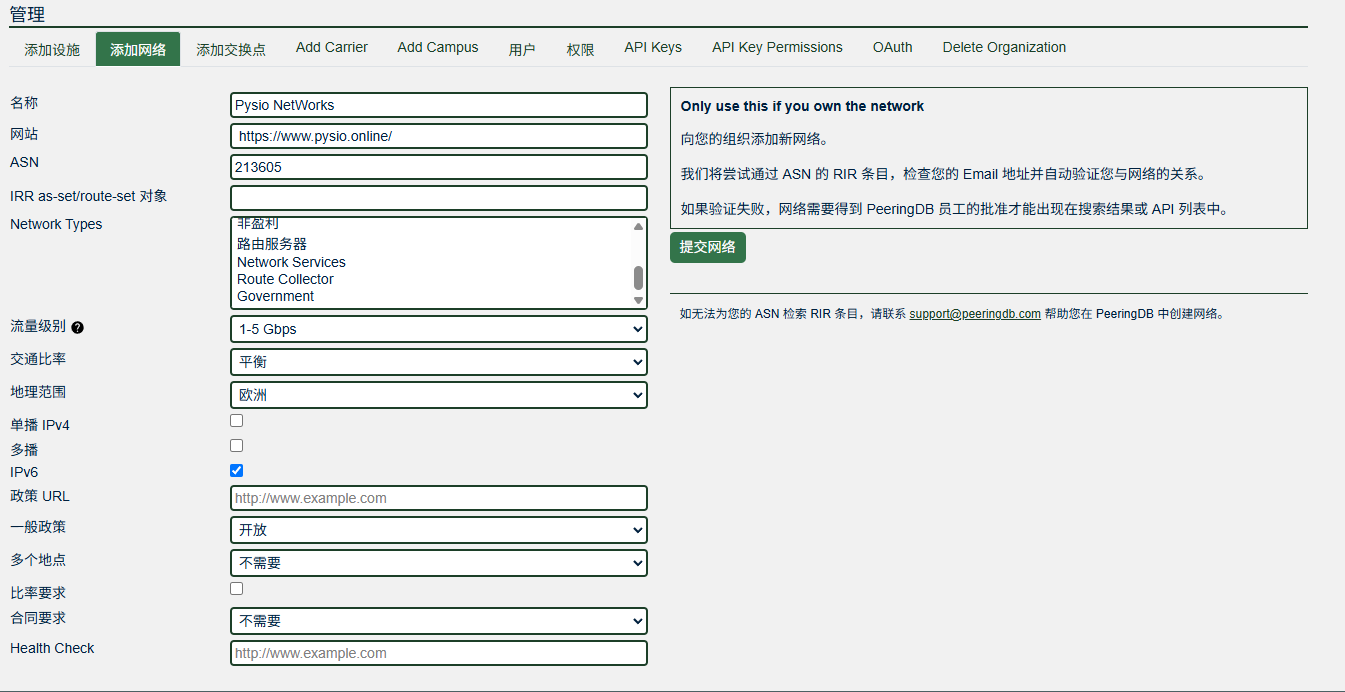Open the support@peeringdb.com email link

[x=975, y=313]
